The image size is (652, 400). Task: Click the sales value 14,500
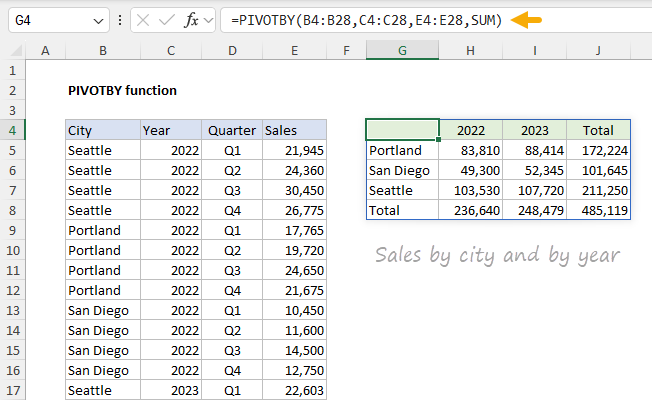294,350
